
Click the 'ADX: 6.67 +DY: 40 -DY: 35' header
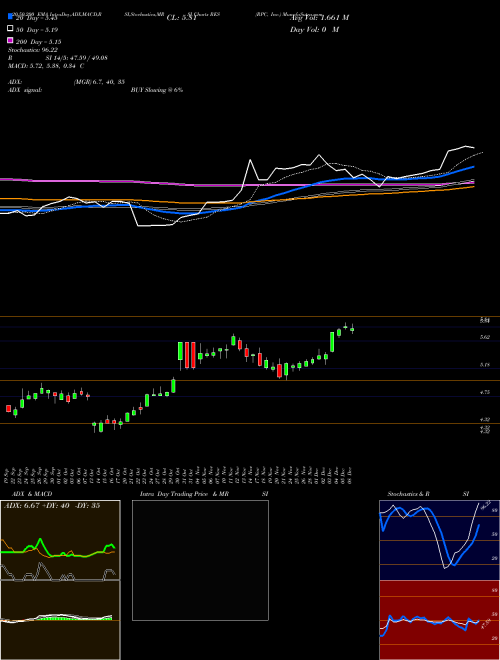52,506
